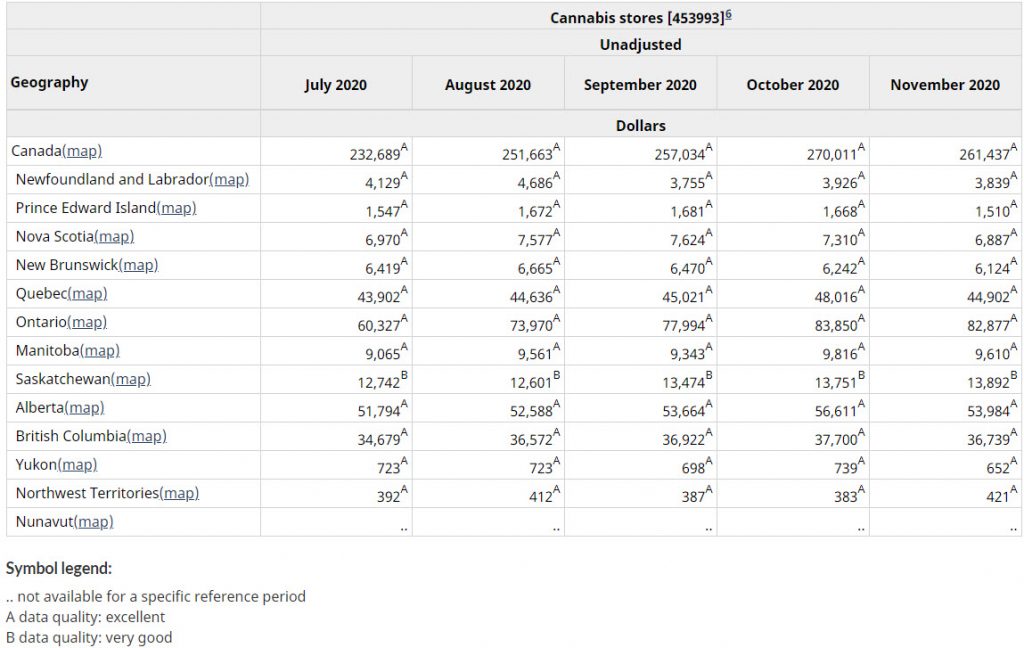Open the Saskatchewan map link
The height and width of the screenshot is (648, 1024).
pos(131,379)
